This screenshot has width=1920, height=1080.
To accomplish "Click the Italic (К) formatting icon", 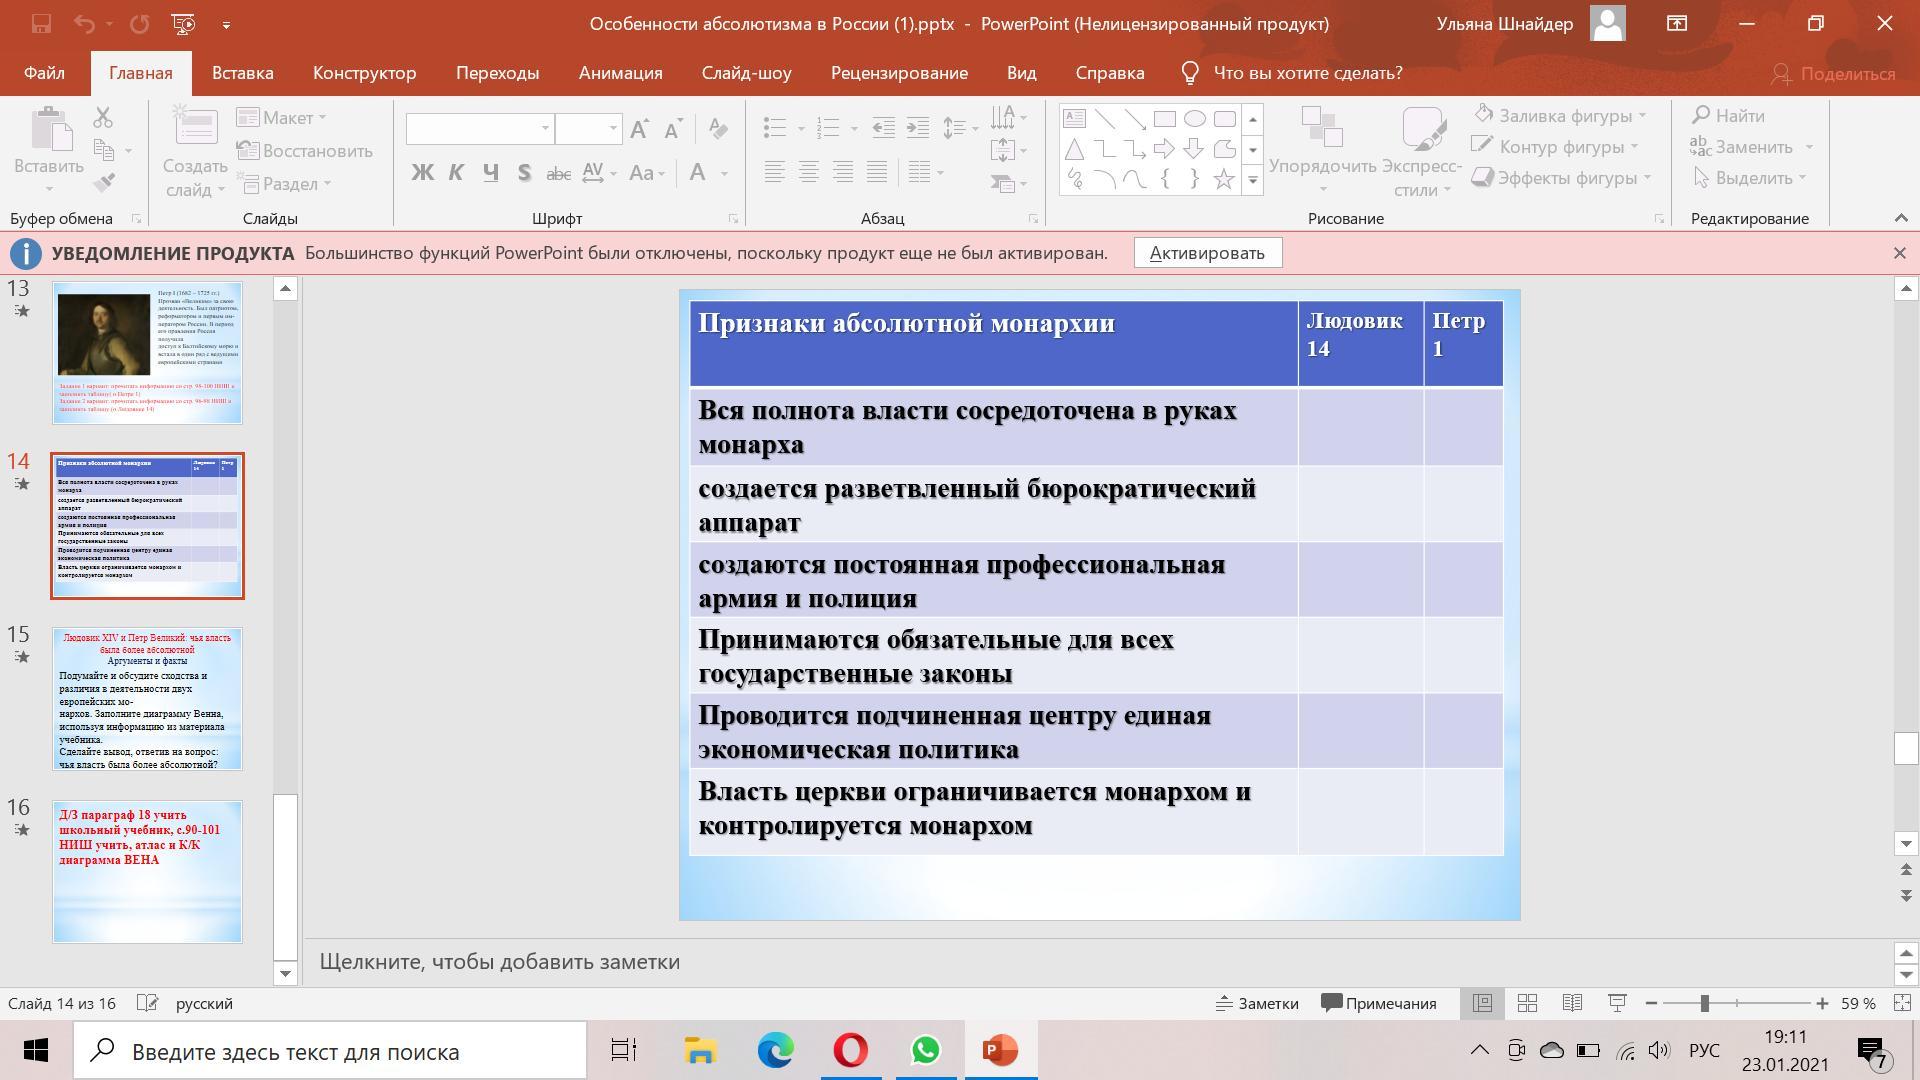I will coord(456,173).
